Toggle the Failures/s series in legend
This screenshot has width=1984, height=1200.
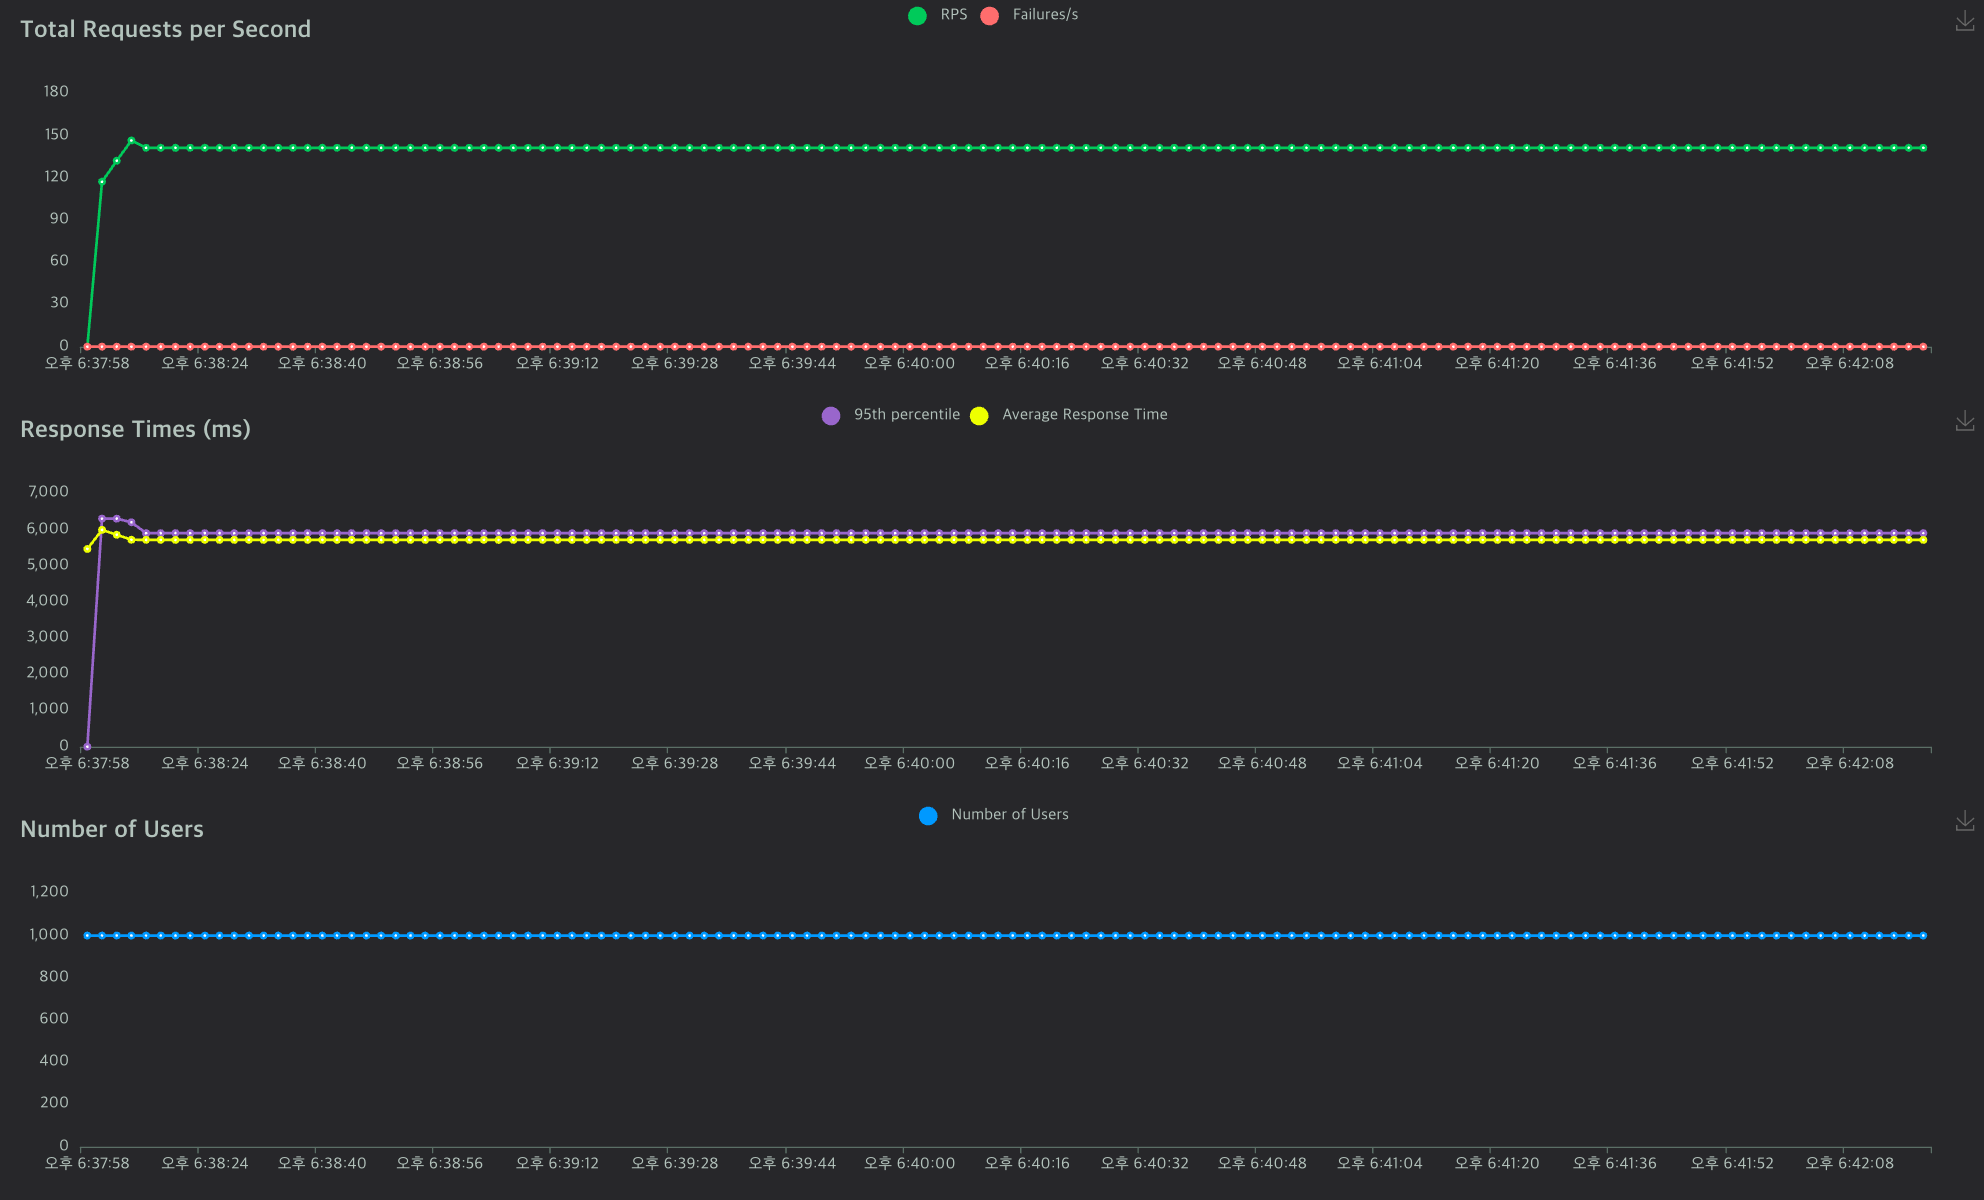point(1029,15)
